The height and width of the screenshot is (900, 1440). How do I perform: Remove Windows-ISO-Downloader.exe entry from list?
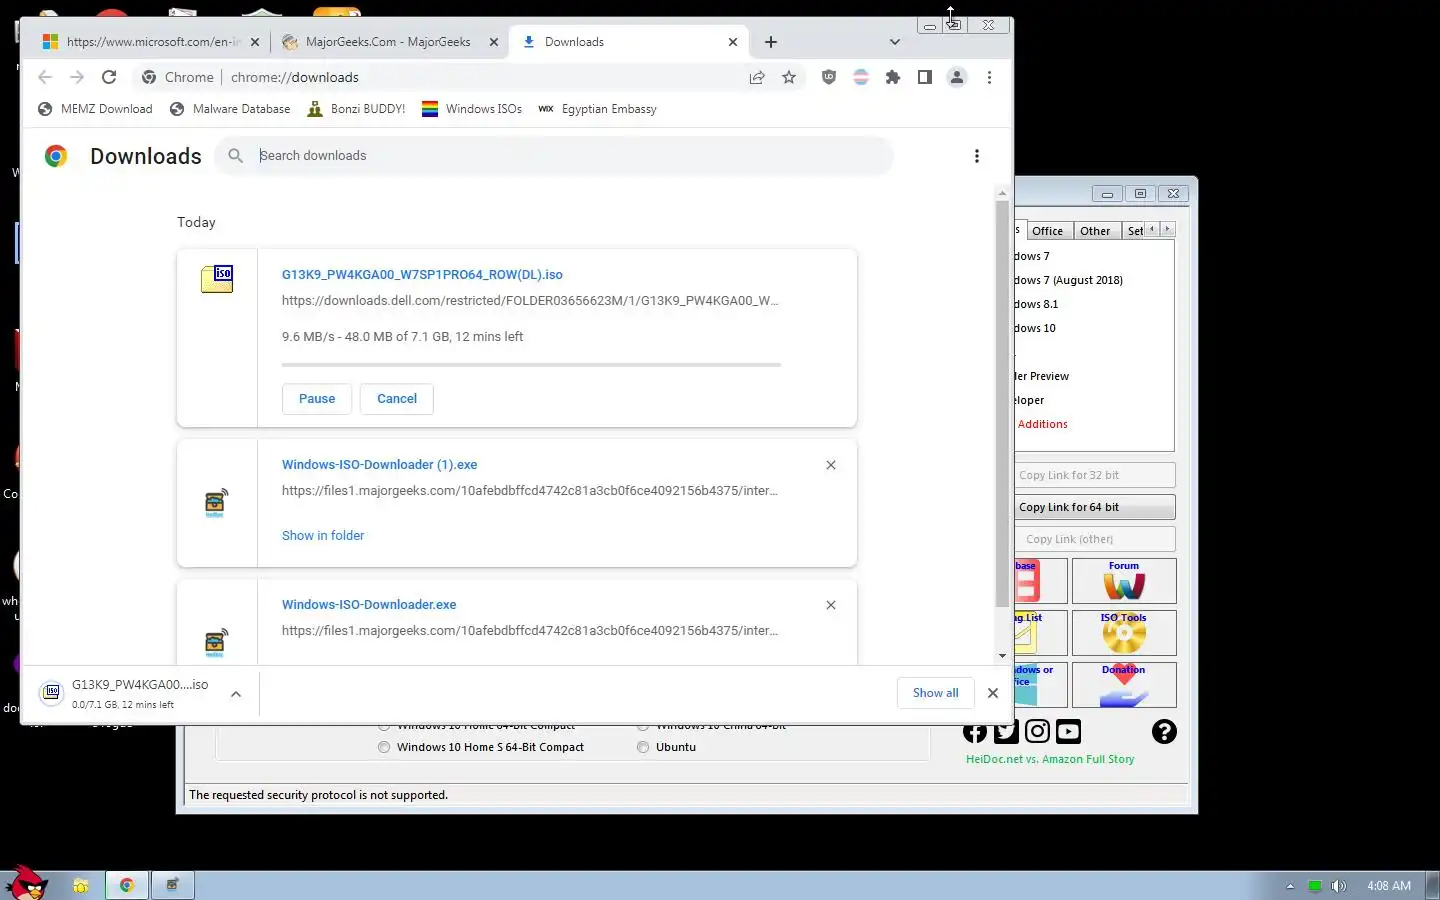[831, 605]
